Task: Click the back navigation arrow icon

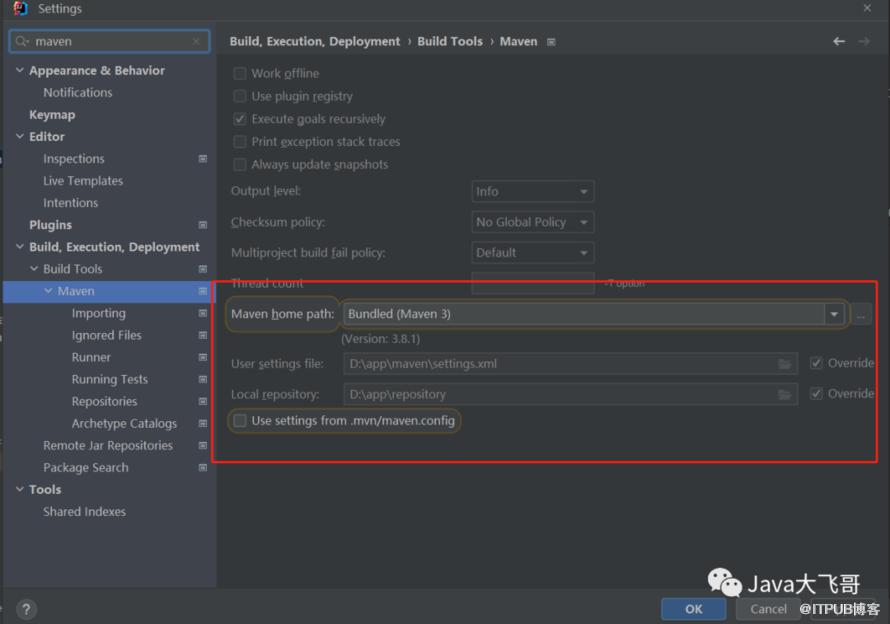Action: (839, 41)
